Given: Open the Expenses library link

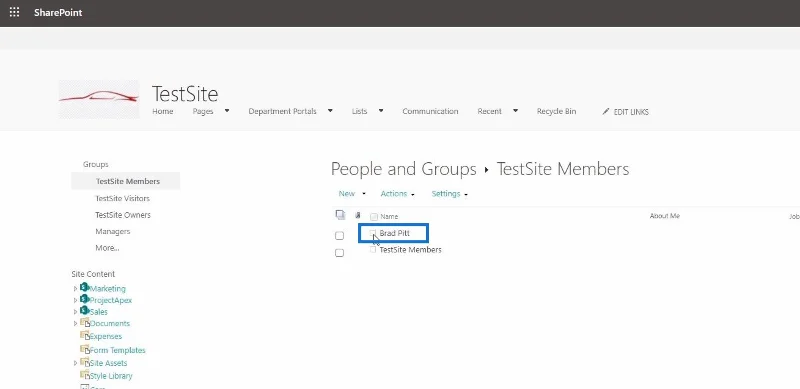Looking at the screenshot, I should pyautogui.click(x=106, y=336).
